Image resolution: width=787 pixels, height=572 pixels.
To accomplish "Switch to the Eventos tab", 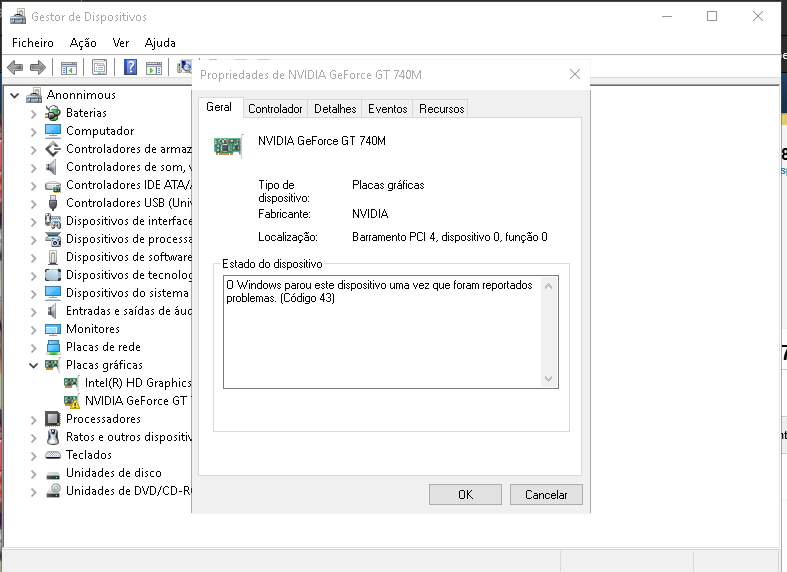I will coord(387,109).
